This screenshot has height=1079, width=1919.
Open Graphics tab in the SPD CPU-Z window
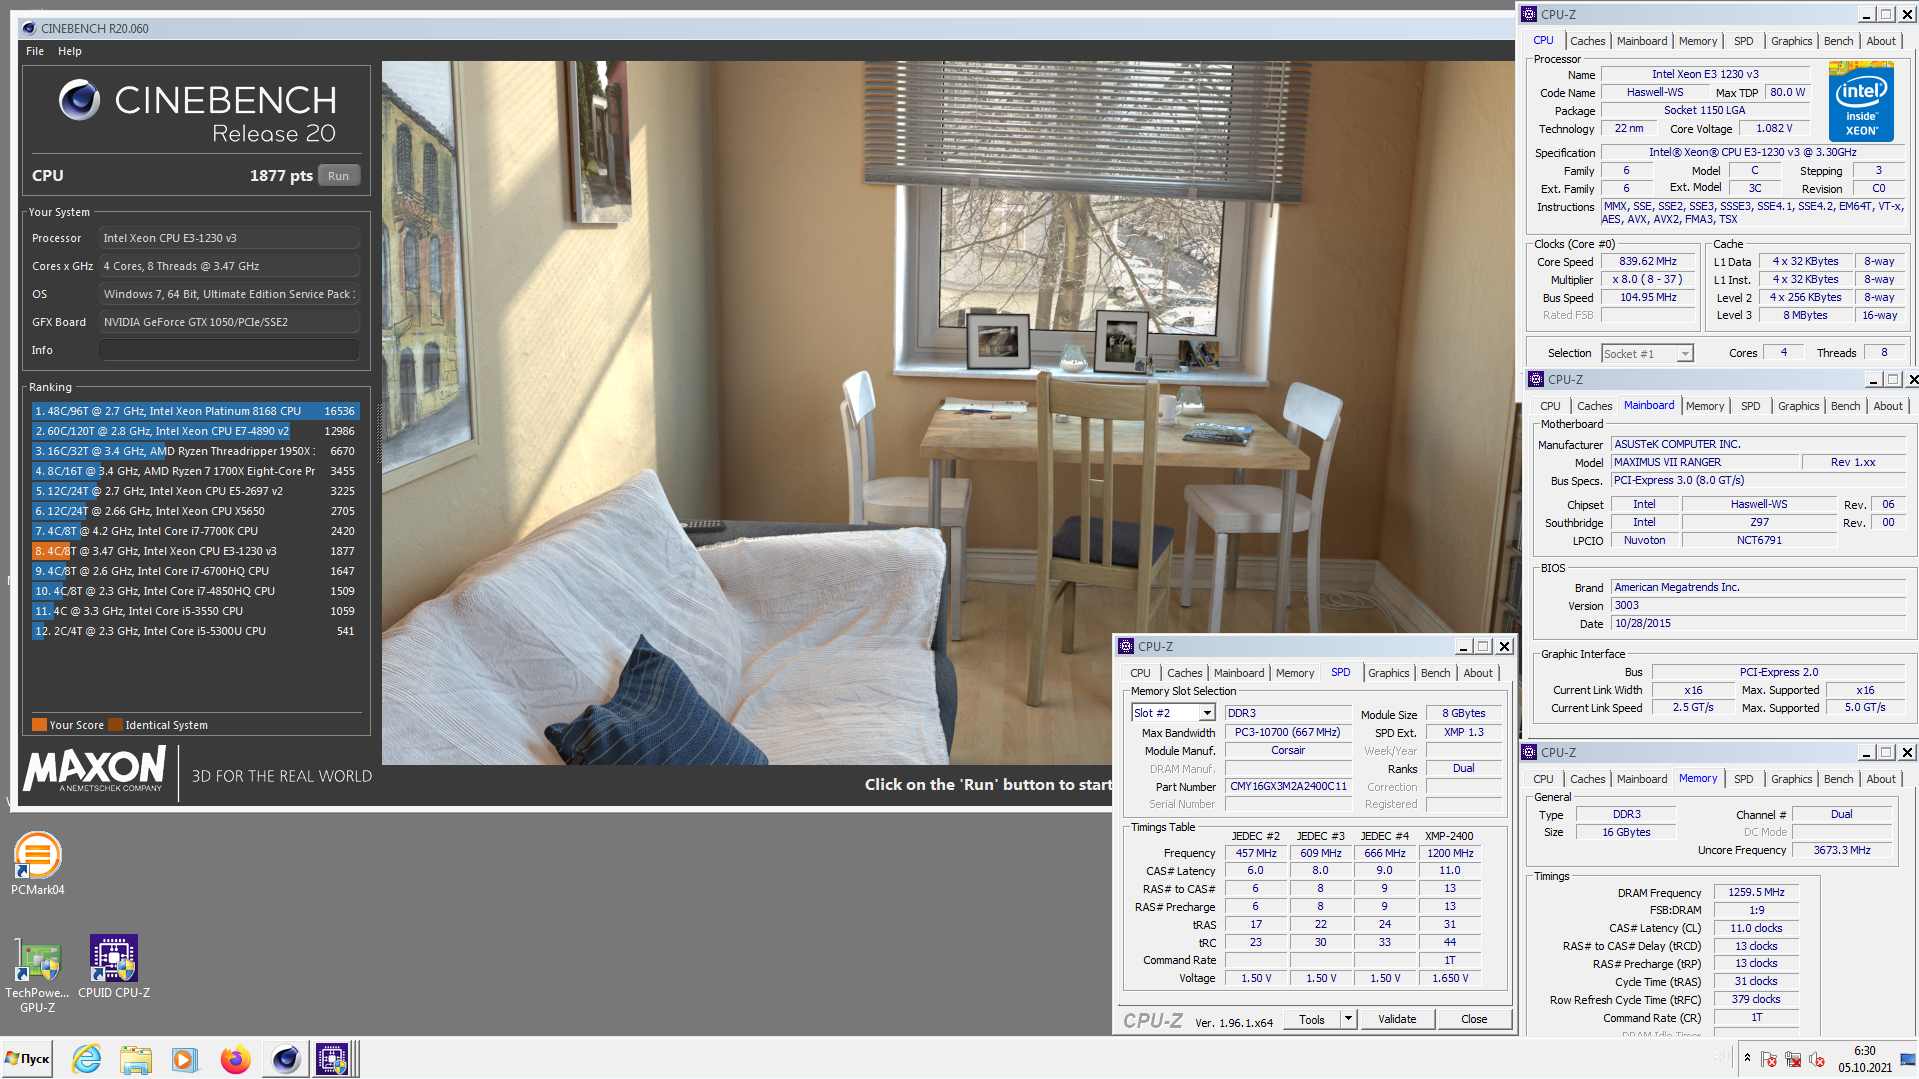coord(1388,673)
